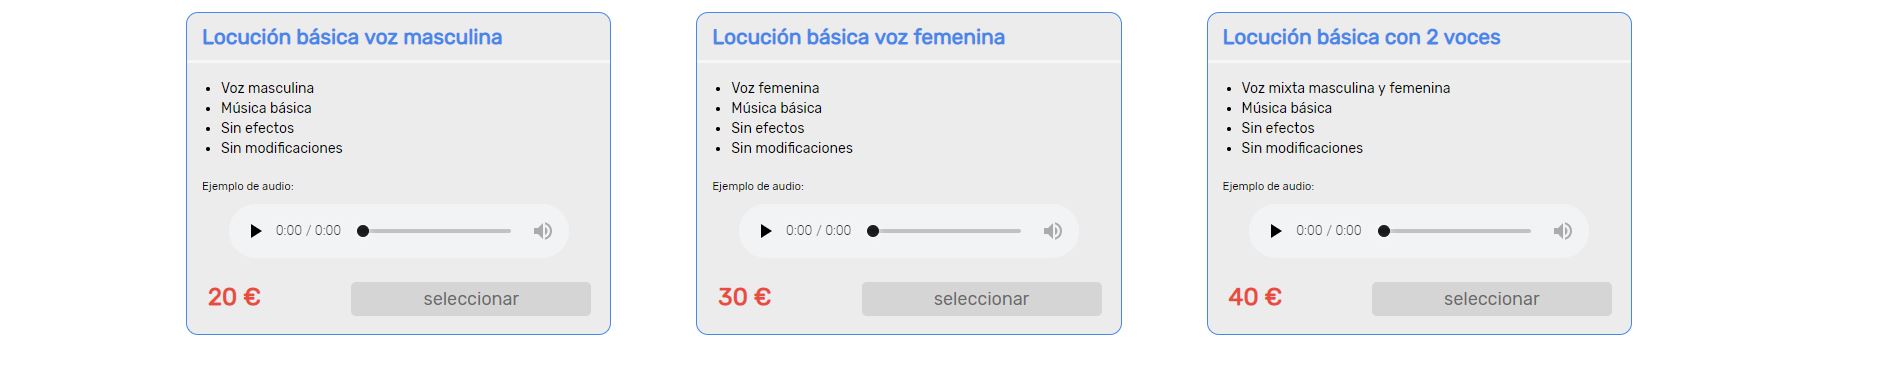Click the 2 voces audio progress slider
This screenshot has height=376, width=1900.
click(1454, 231)
